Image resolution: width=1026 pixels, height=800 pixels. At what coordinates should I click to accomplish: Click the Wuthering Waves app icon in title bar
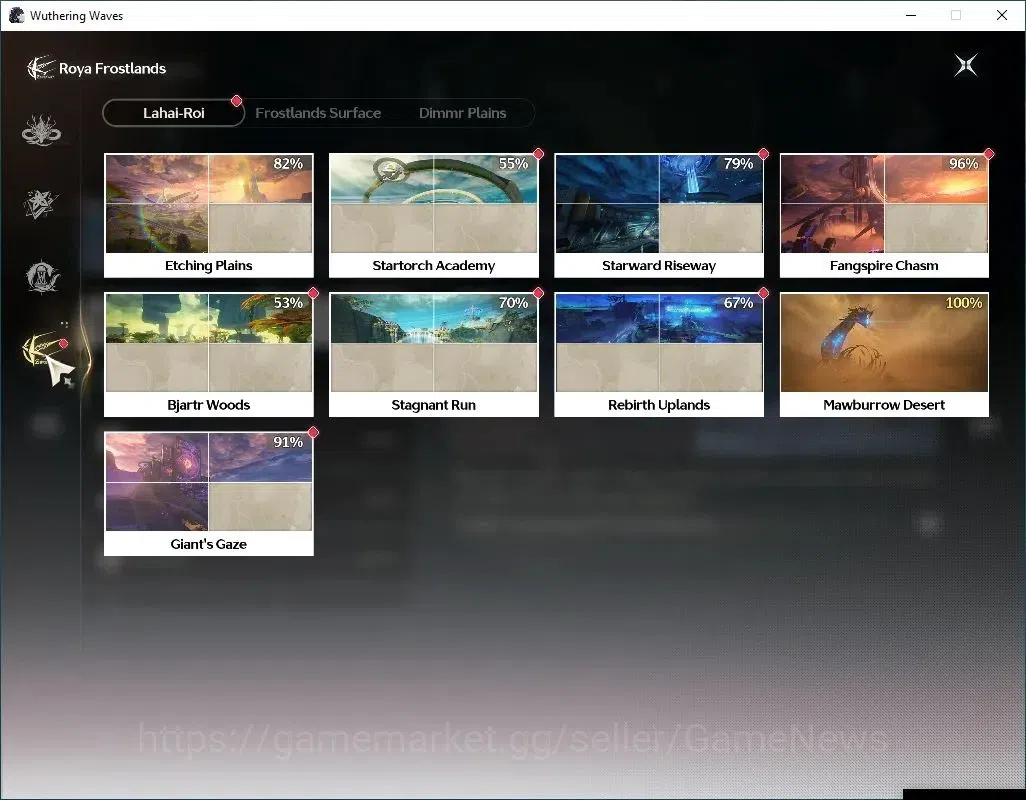[x=16, y=15]
